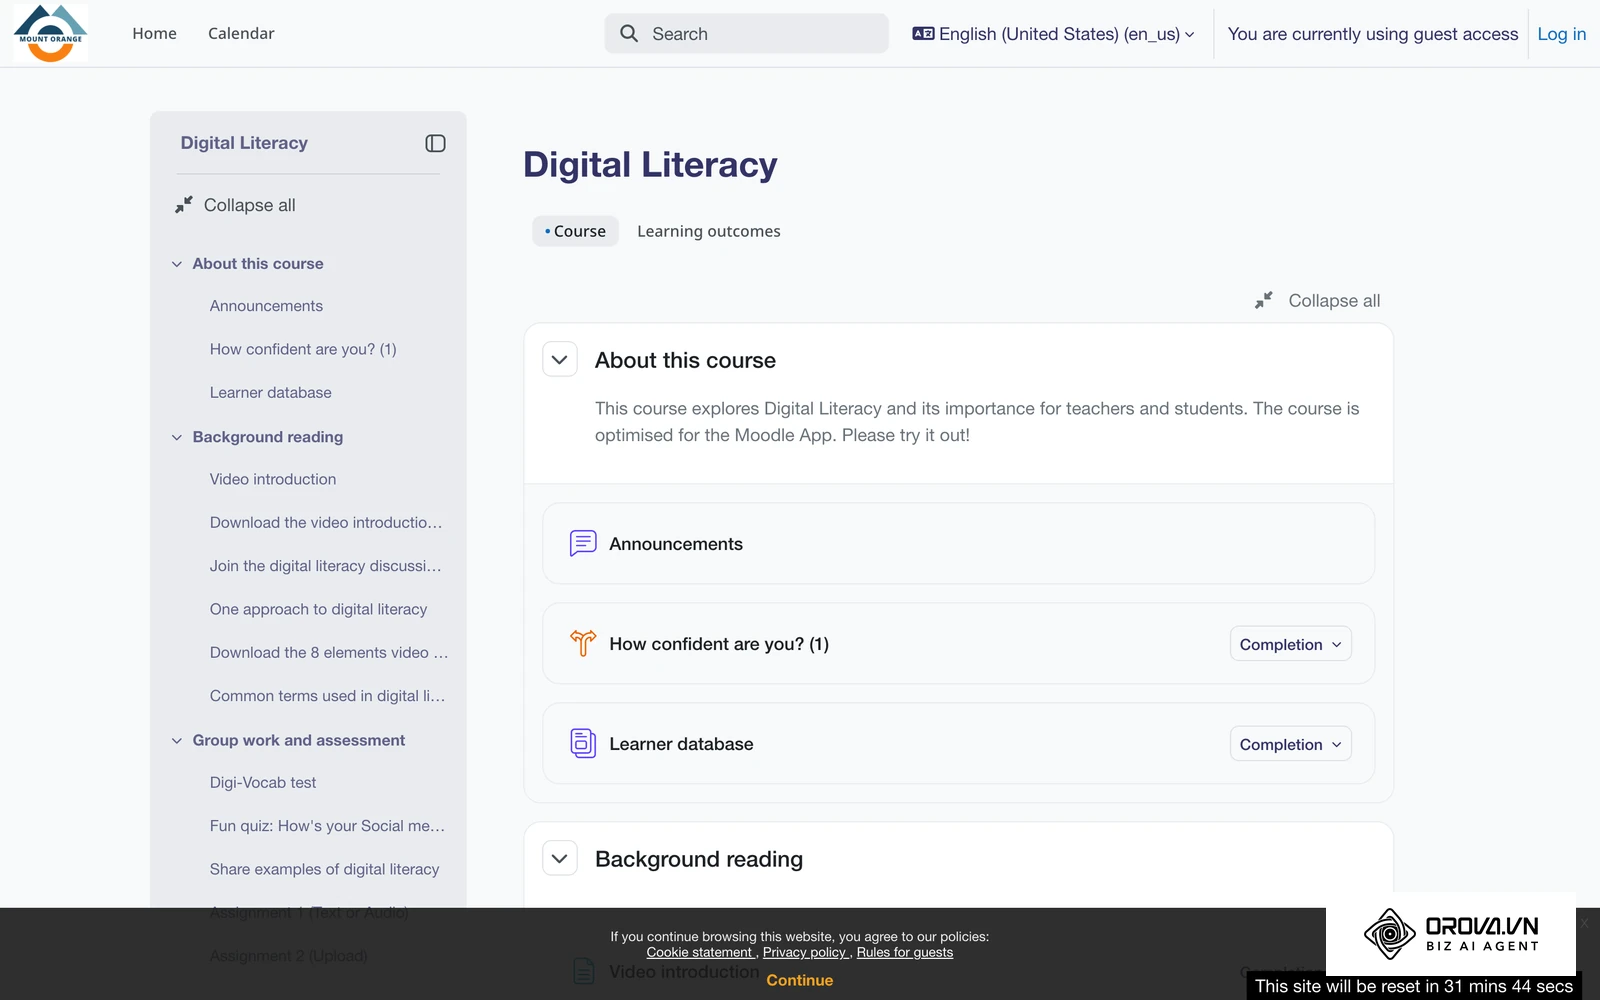Click the Learner database activity icon
Viewport: 1600px width, 1000px height.
tap(583, 743)
